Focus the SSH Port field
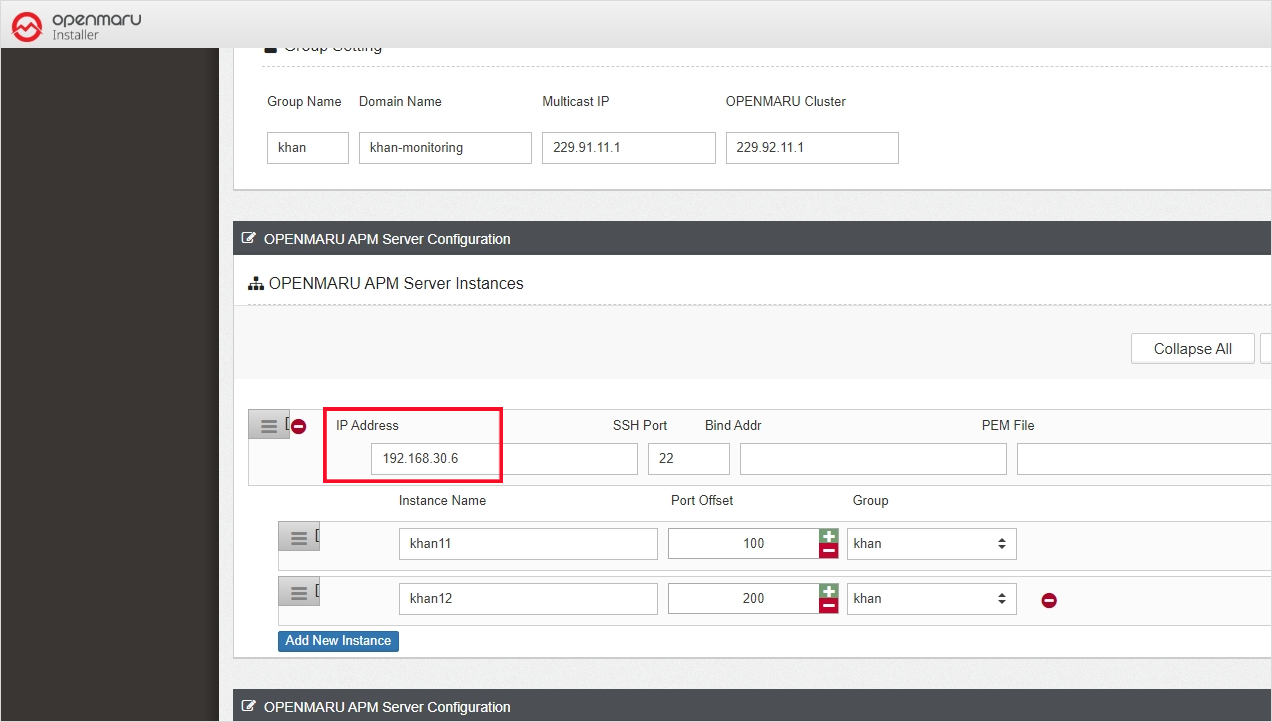Image resolution: width=1272 pixels, height=722 pixels. tap(688, 460)
